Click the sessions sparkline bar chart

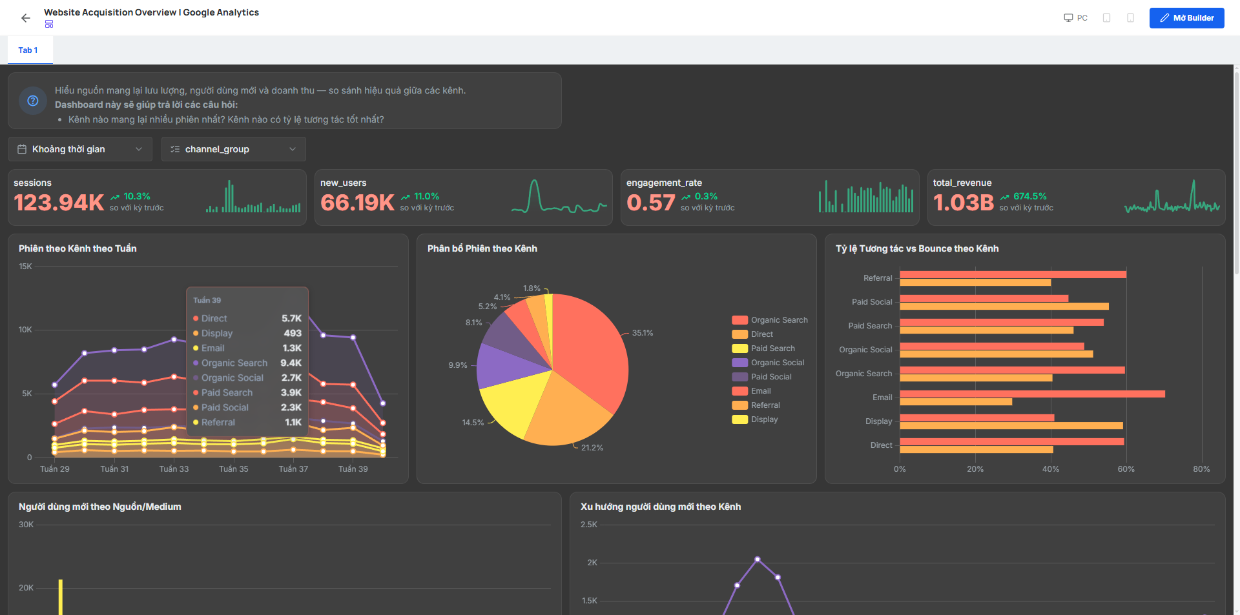coord(254,197)
